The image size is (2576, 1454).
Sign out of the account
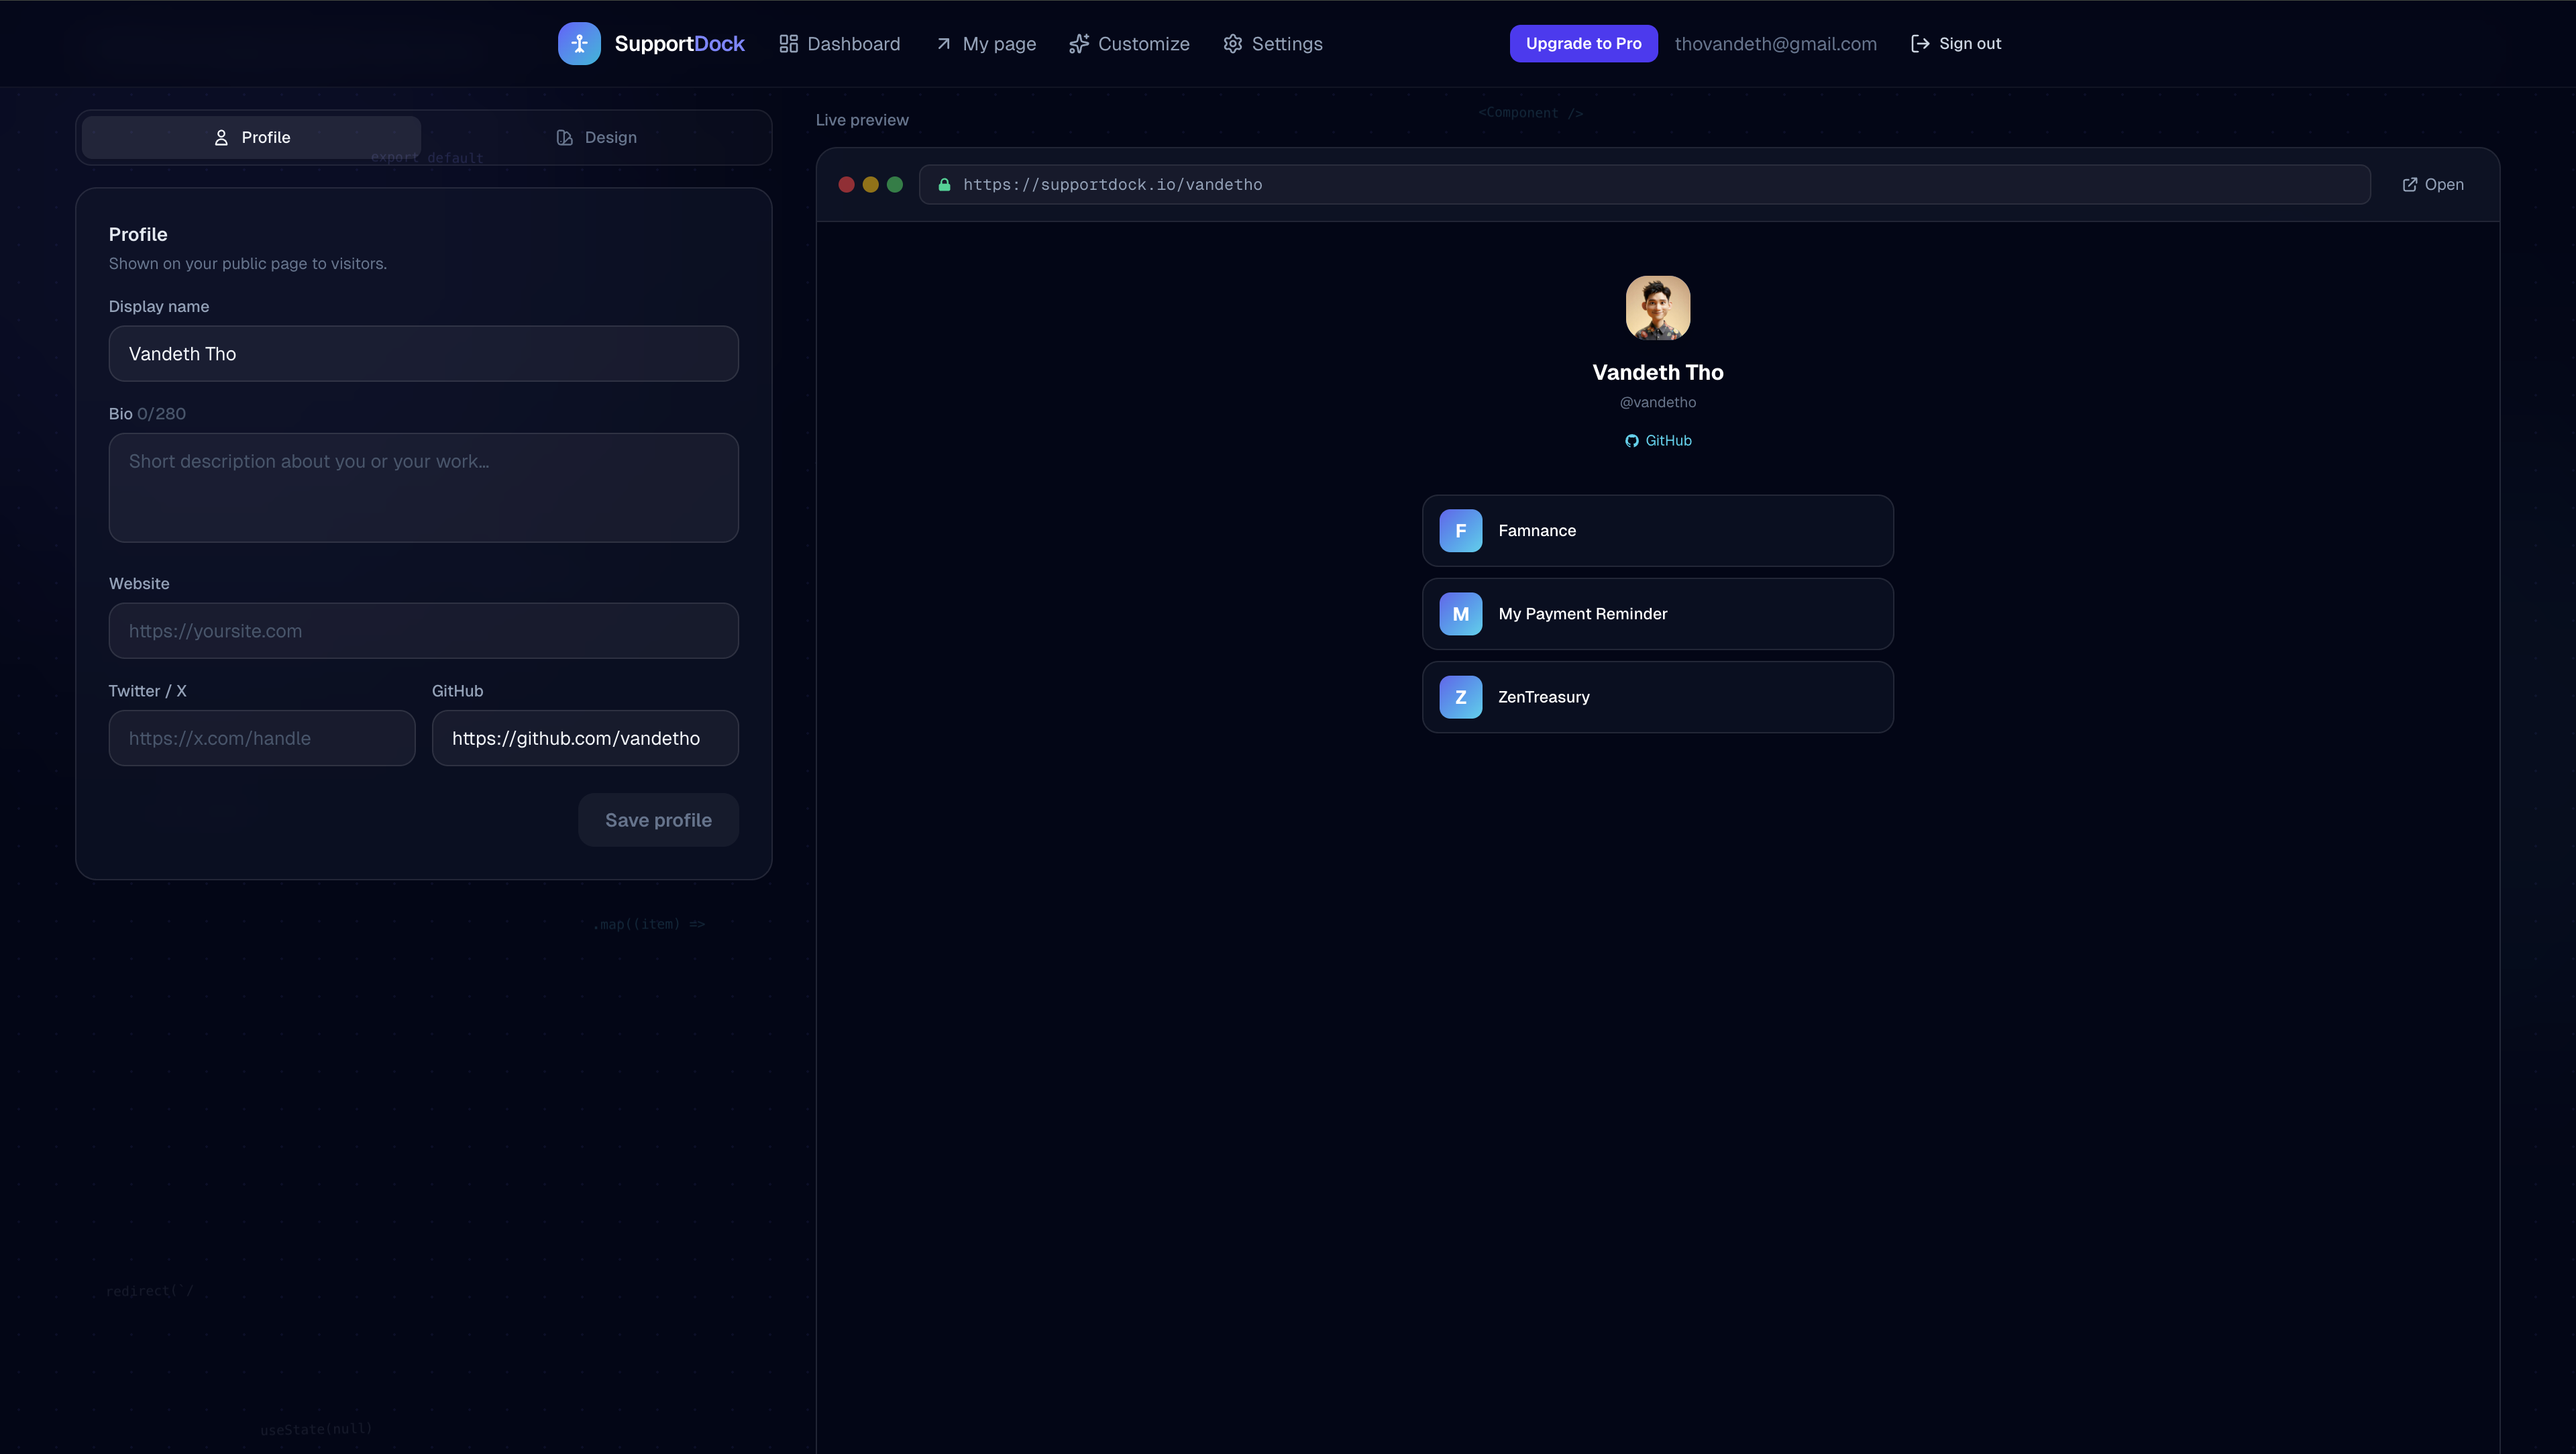[1955, 43]
